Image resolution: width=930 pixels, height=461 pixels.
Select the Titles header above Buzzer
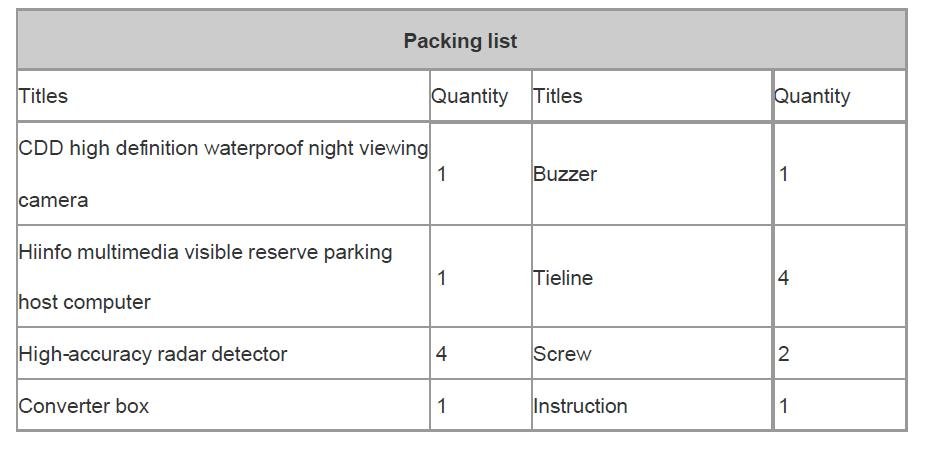pyautogui.click(x=557, y=96)
